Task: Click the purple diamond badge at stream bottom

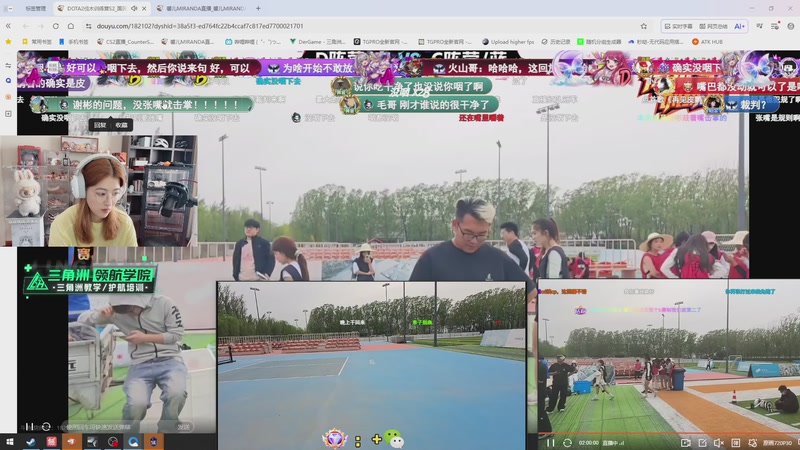Action: coord(335,439)
